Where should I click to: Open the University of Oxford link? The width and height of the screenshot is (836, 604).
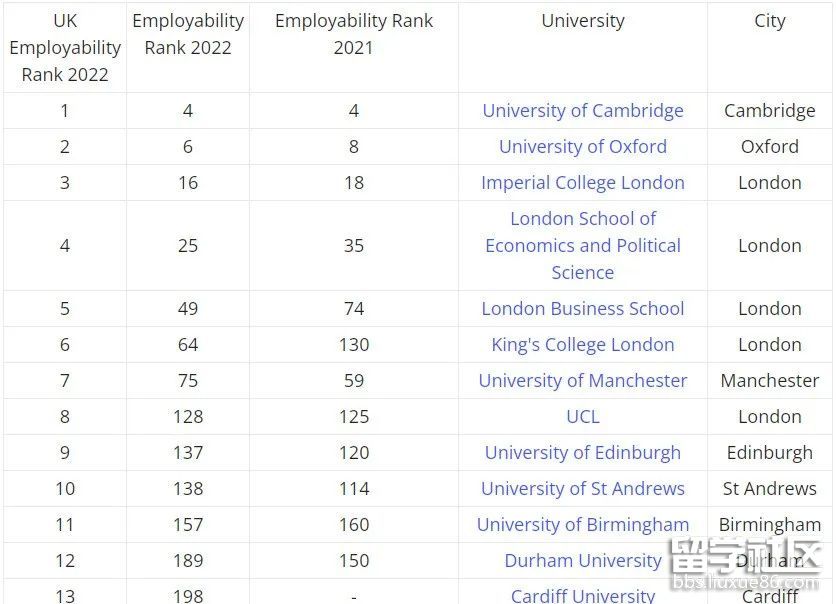[583, 146]
